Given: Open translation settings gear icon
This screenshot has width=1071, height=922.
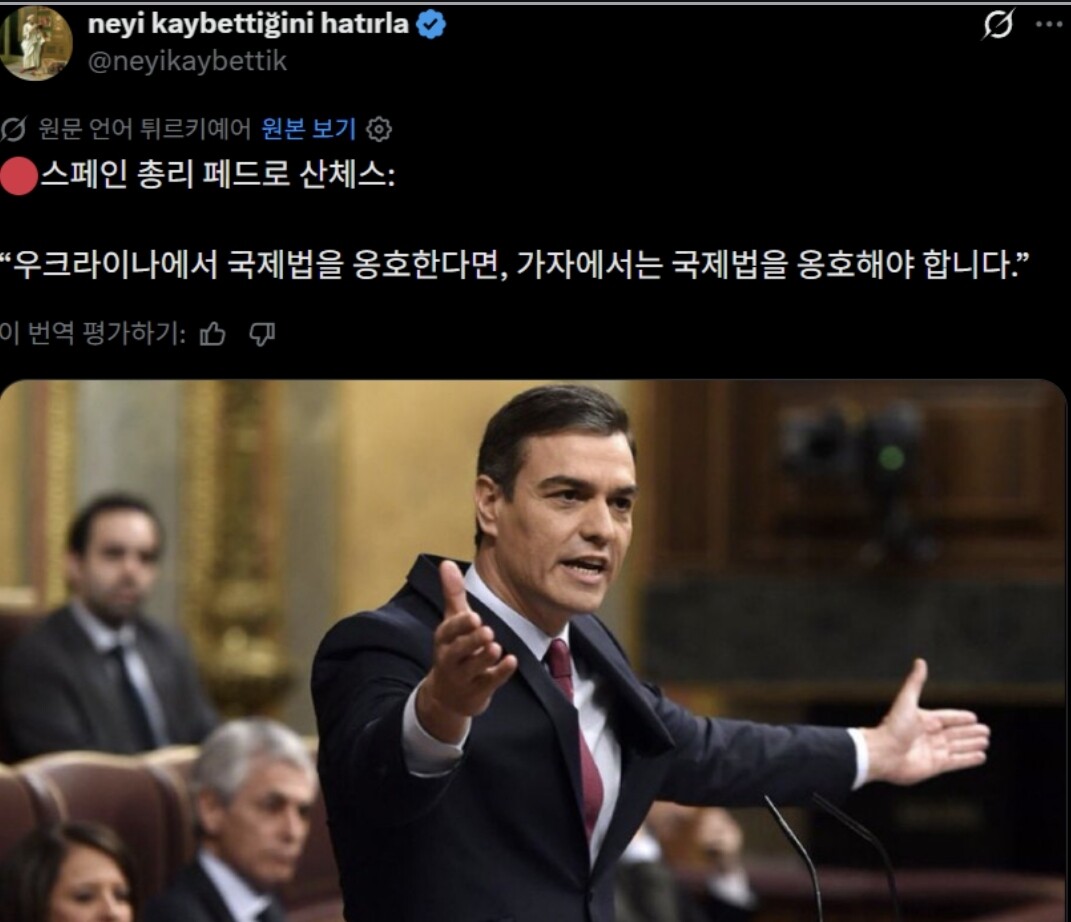Looking at the screenshot, I should pos(379,128).
